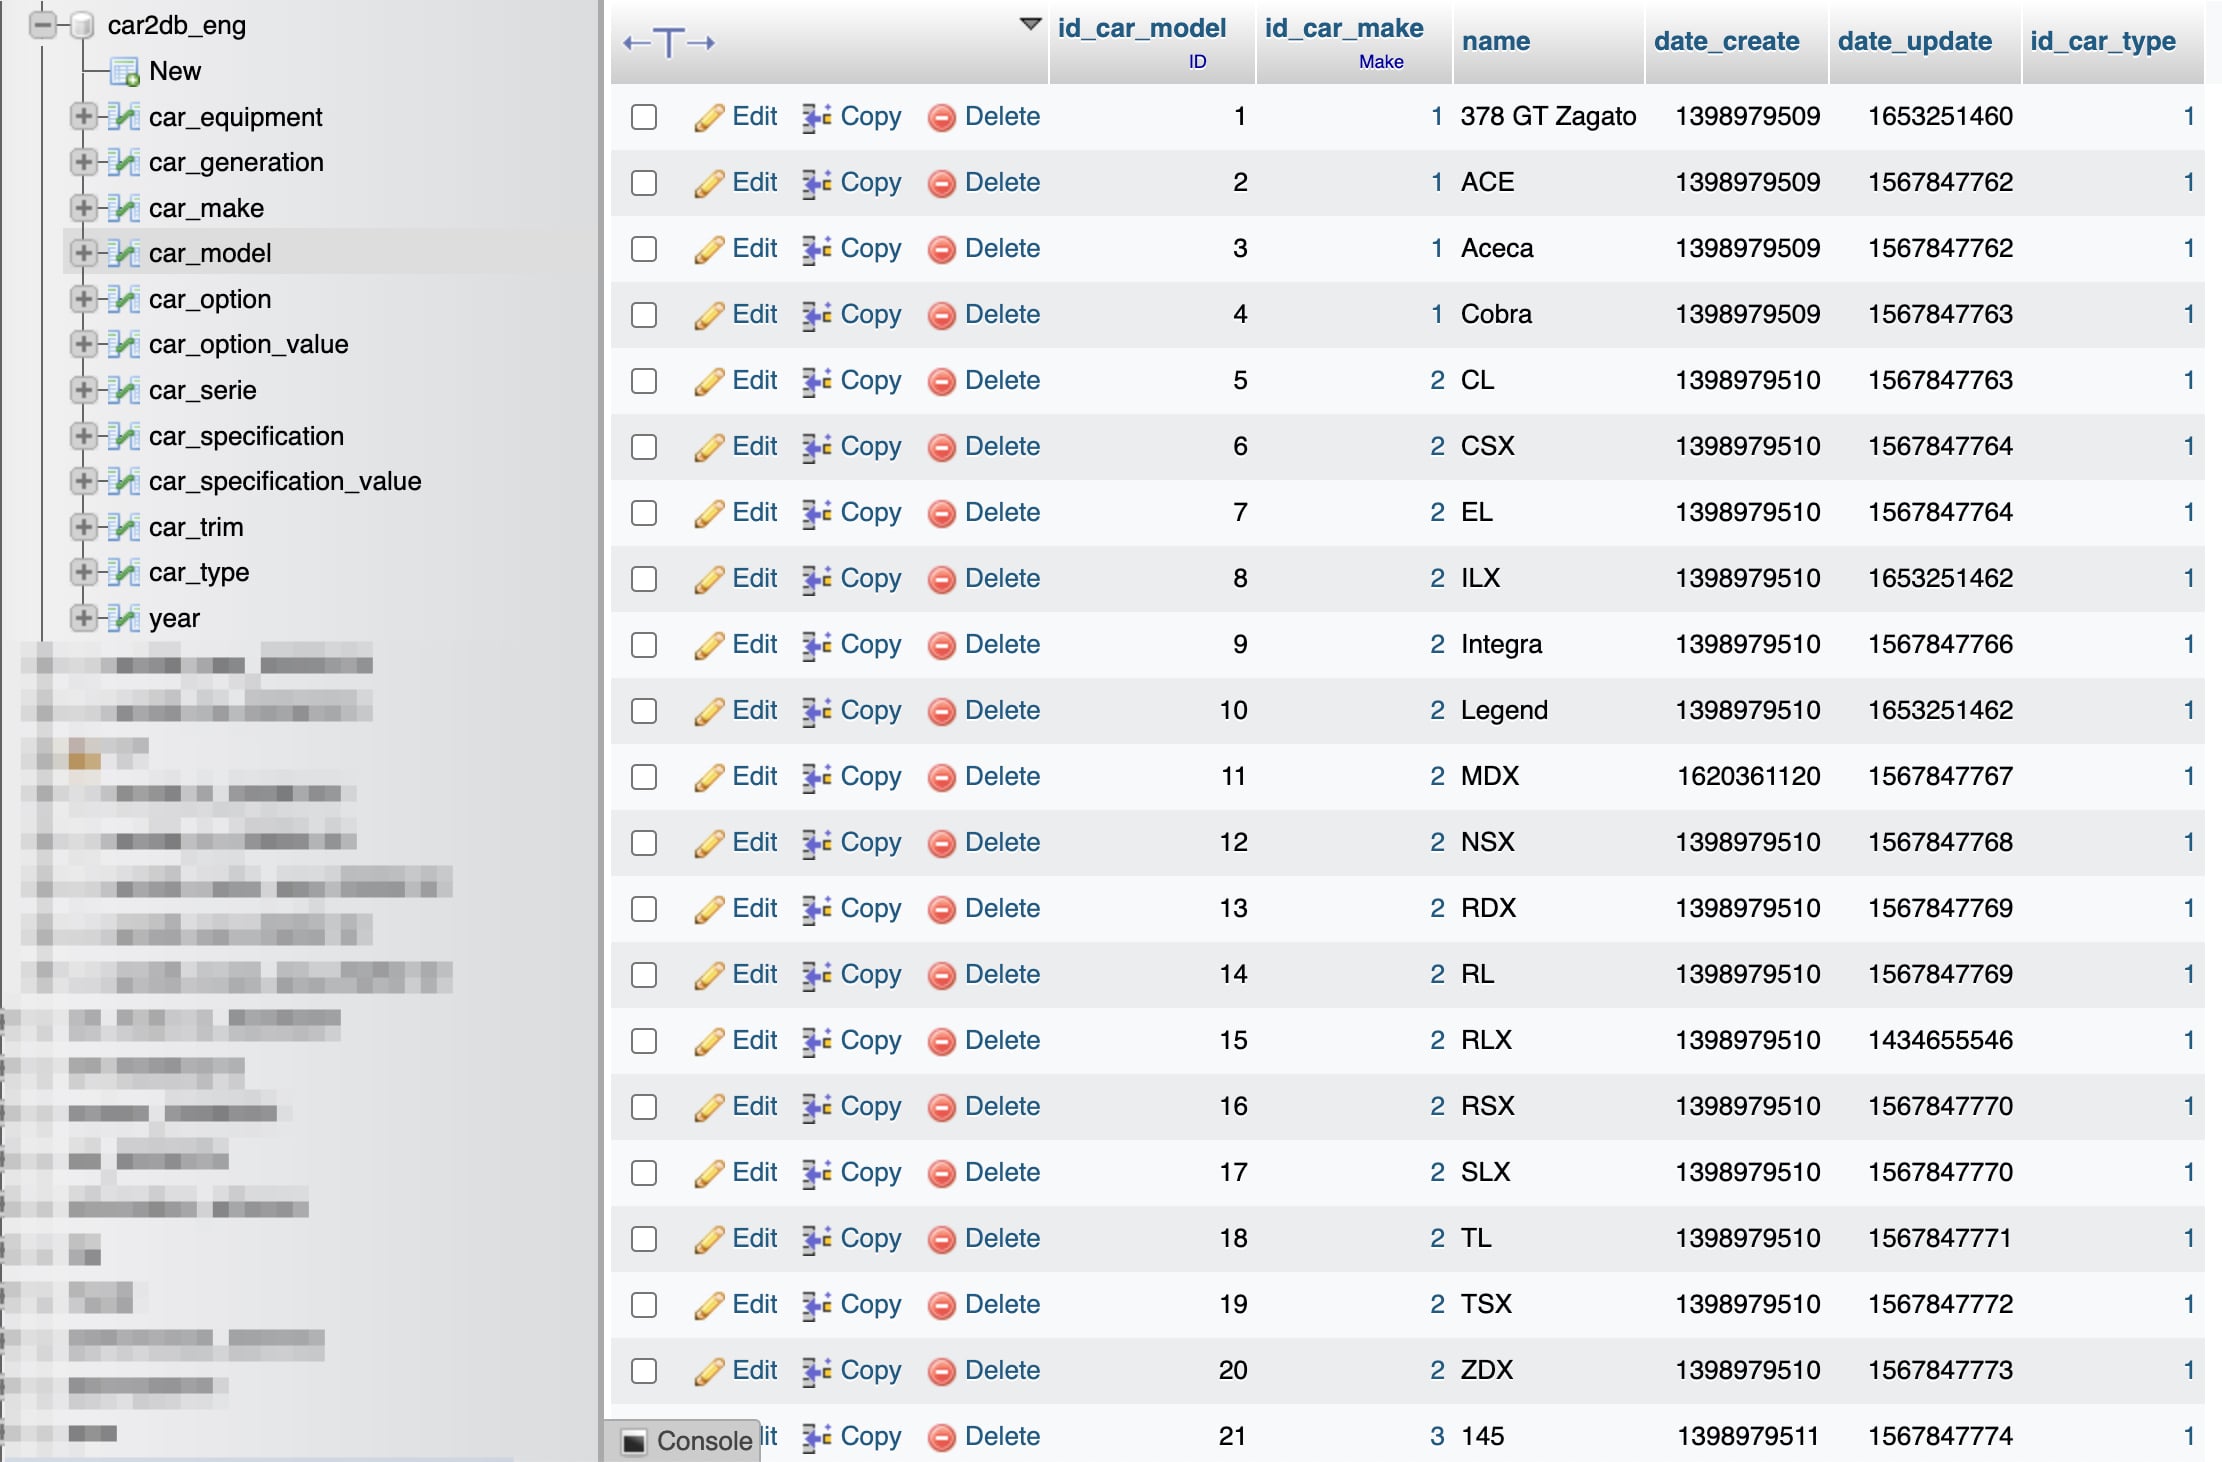Click red Delete icon in CSX row
The height and width of the screenshot is (1462, 2222).
click(x=941, y=447)
